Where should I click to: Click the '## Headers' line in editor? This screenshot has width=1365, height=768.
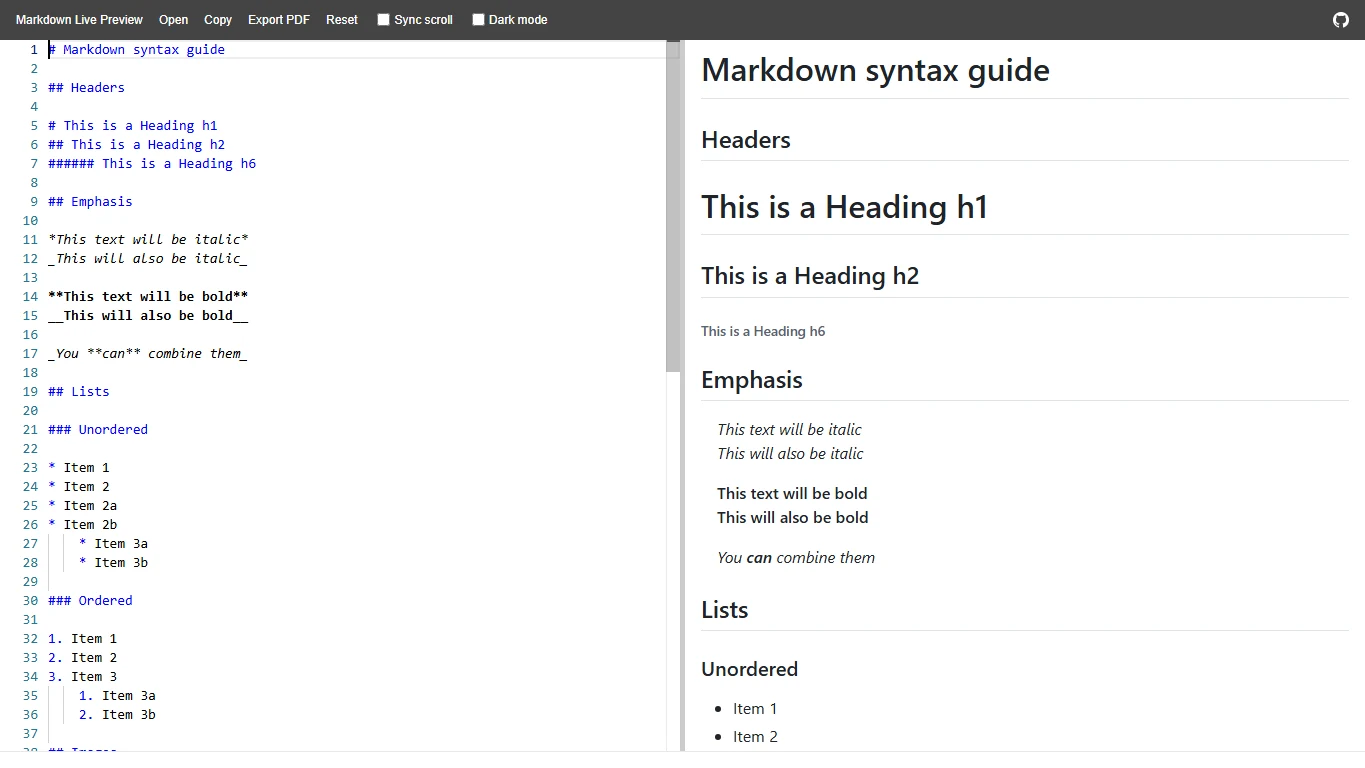87,87
